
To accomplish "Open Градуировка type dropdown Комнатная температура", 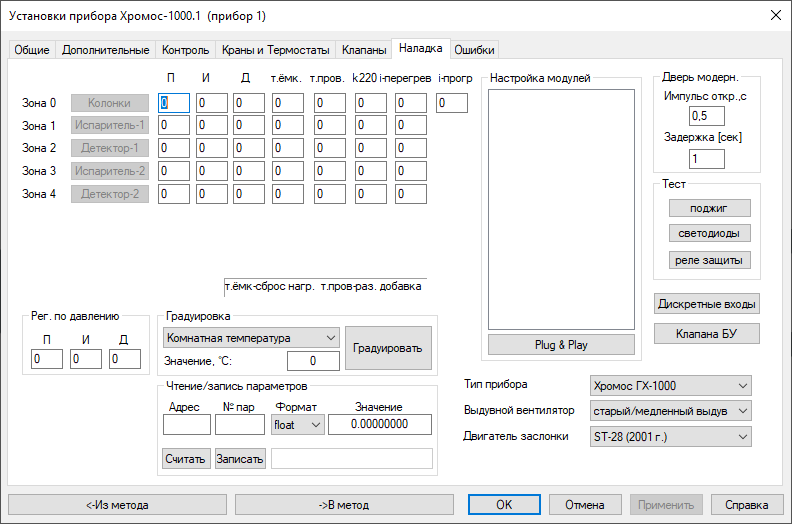I will pyautogui.click(x=251, y=338).
